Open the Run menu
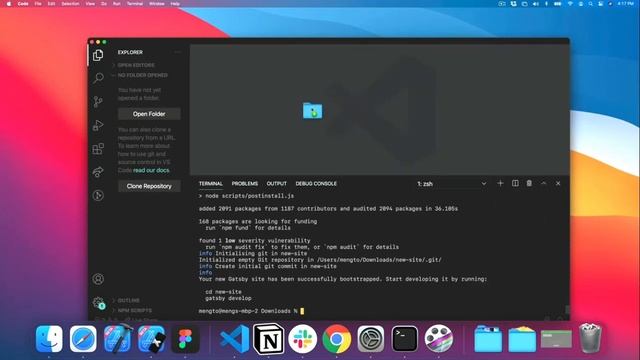Screen dimensions: 640x360 pyautogui.click(x=117, y=4)
